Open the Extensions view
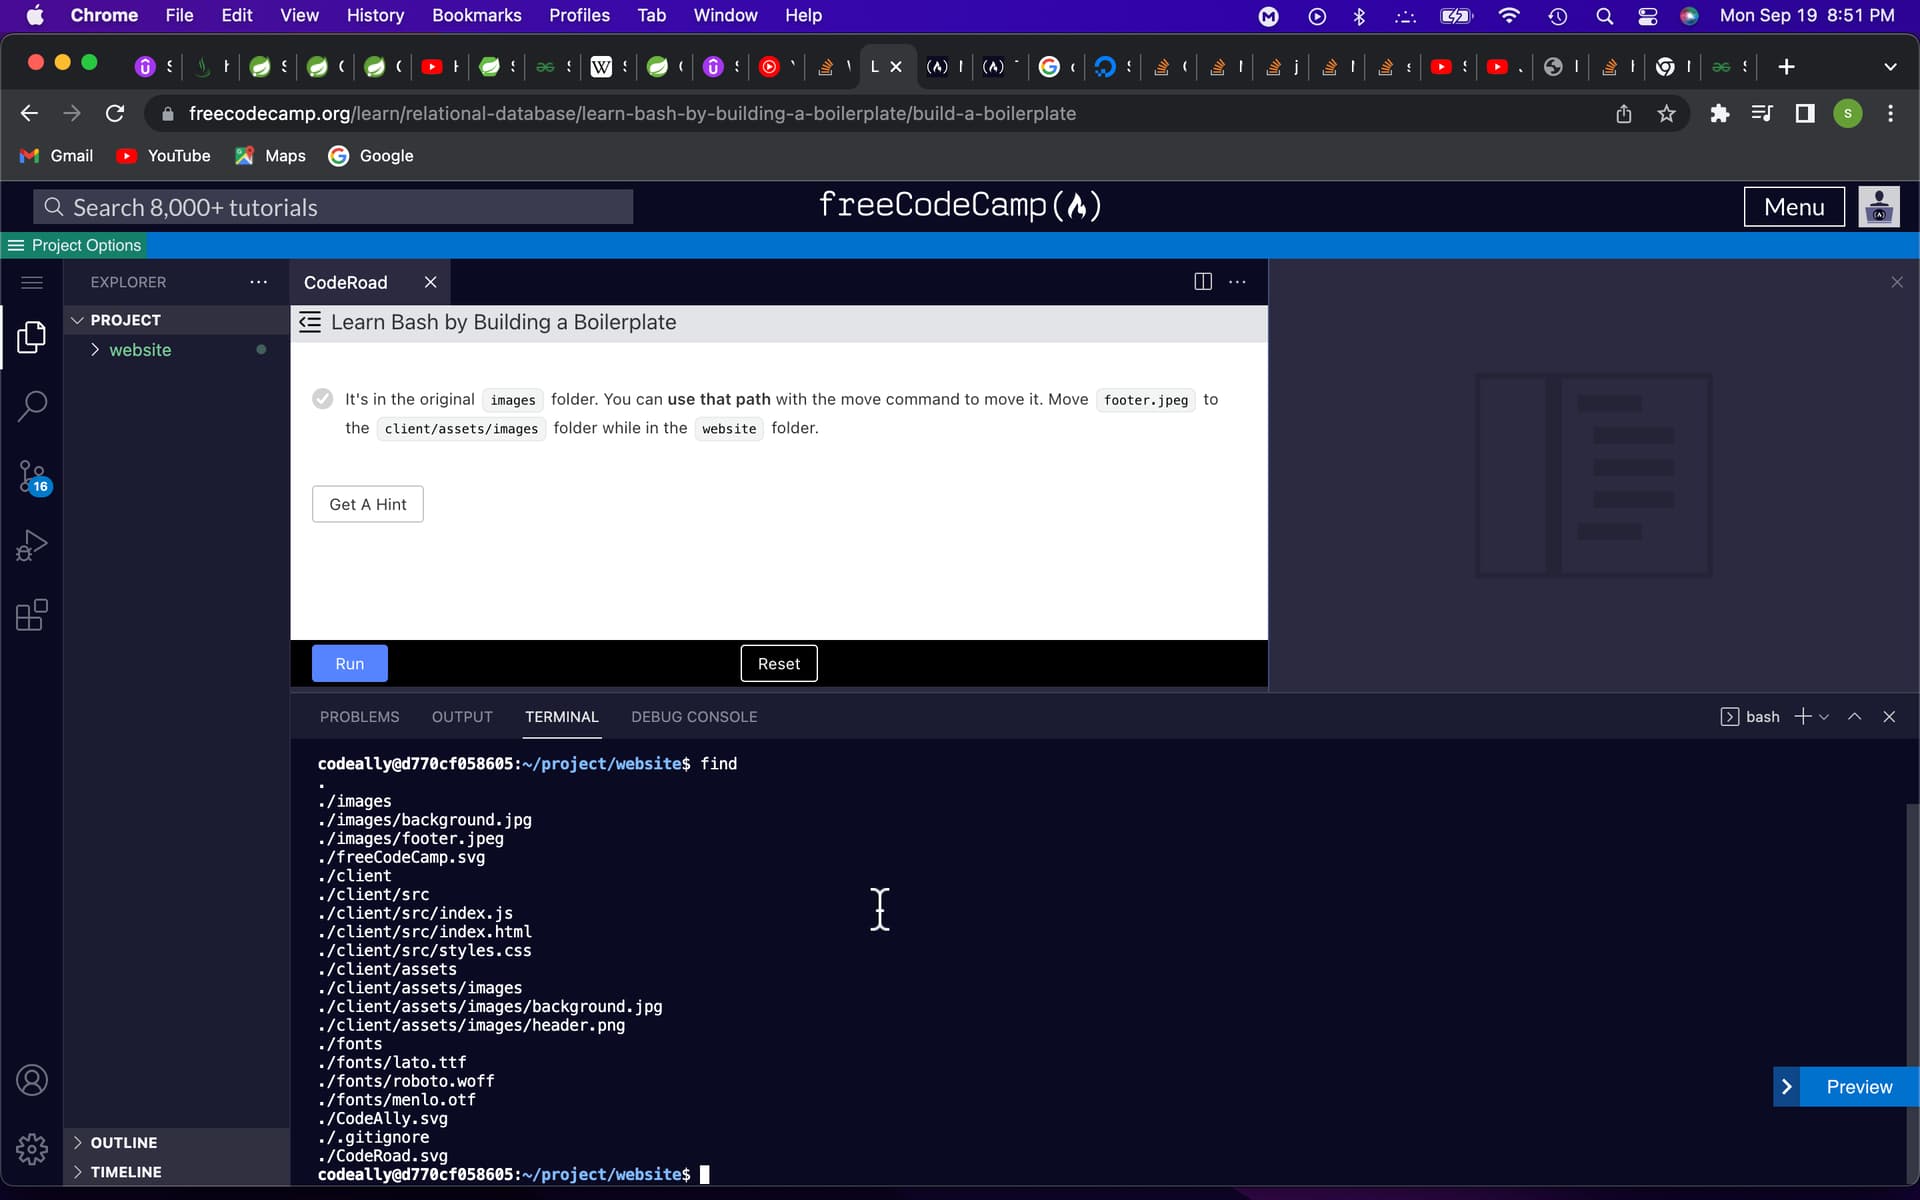The image size is (1920, 1200). click(32, 615)
